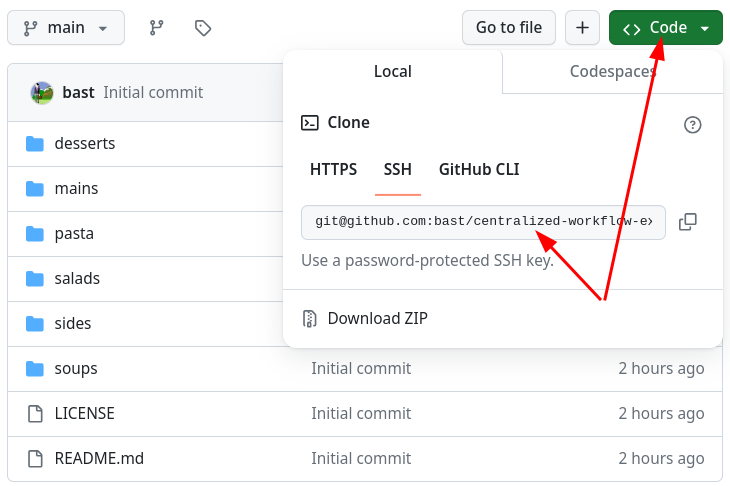The width and height of the screenshot is (730, 486).
Task: Click the Download ZIP link
Action: pyautogui.click(x=377, y=319)
